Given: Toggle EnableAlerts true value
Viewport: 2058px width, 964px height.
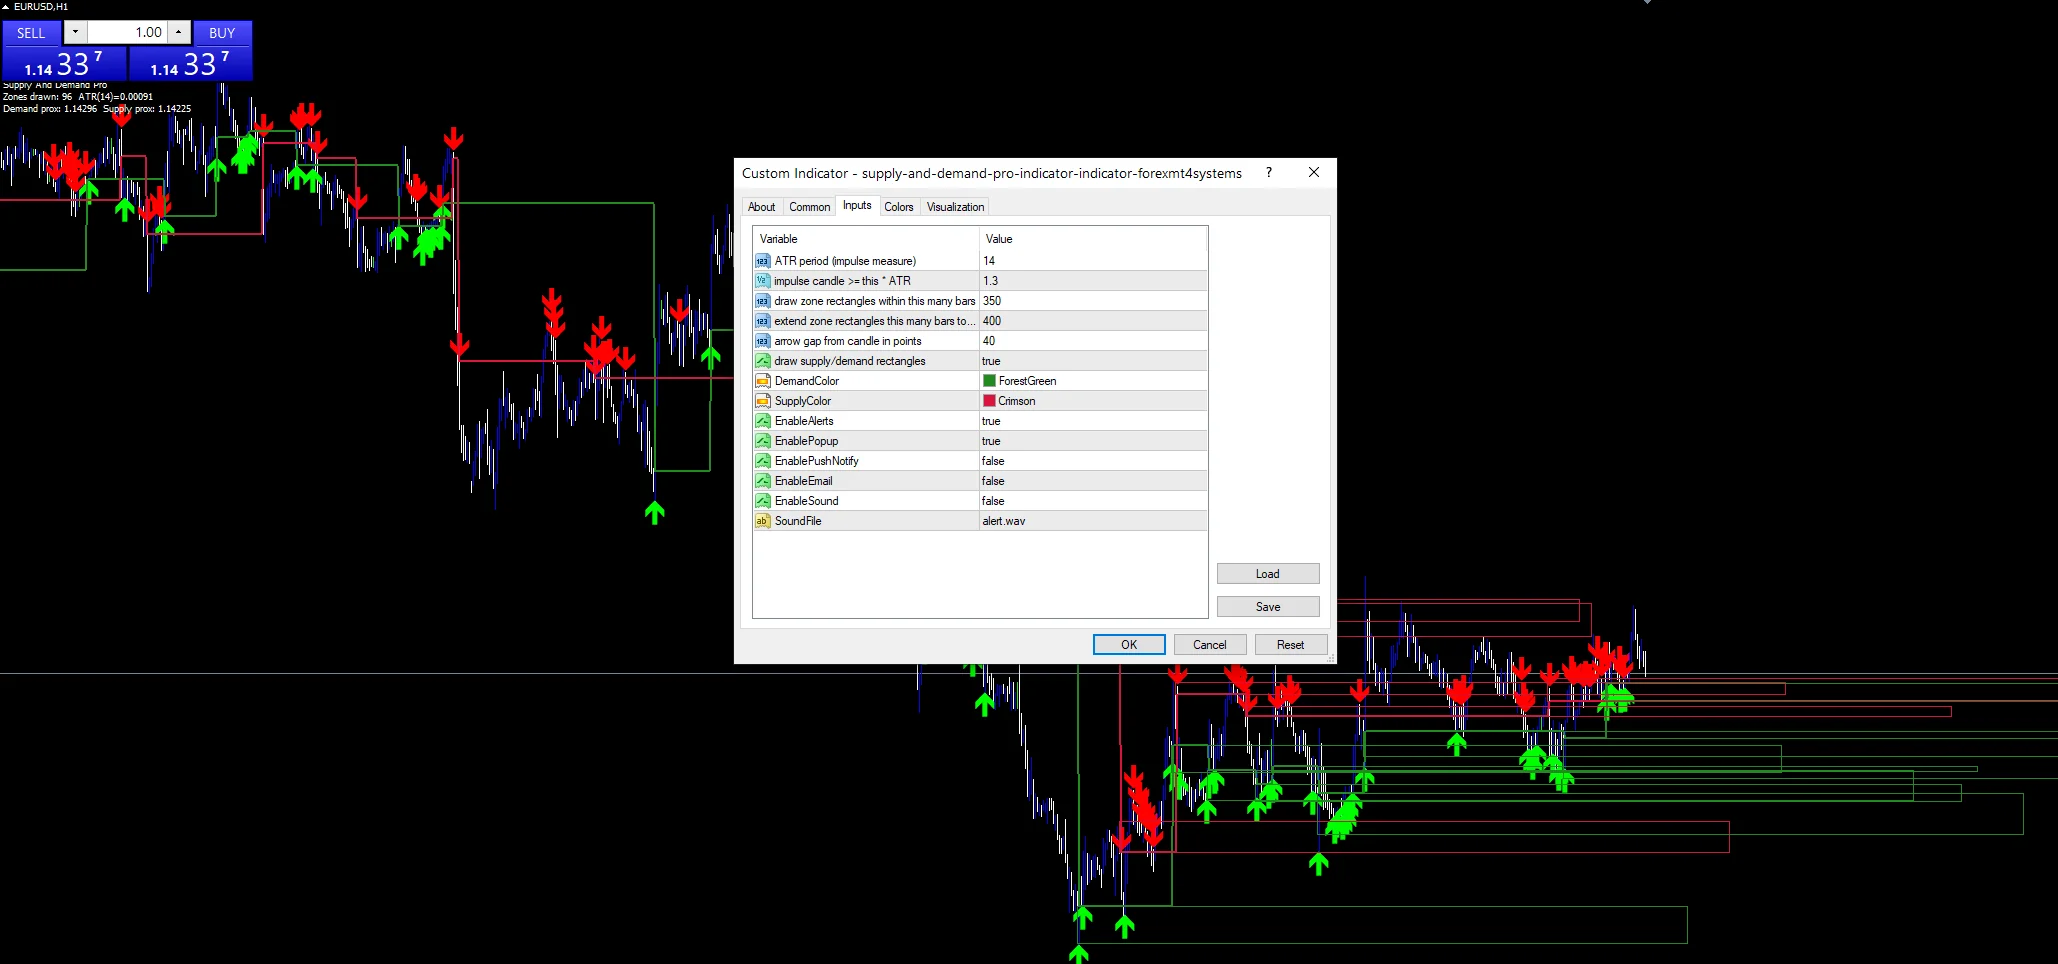Looking at the screenshot, I should point(1093,421).
